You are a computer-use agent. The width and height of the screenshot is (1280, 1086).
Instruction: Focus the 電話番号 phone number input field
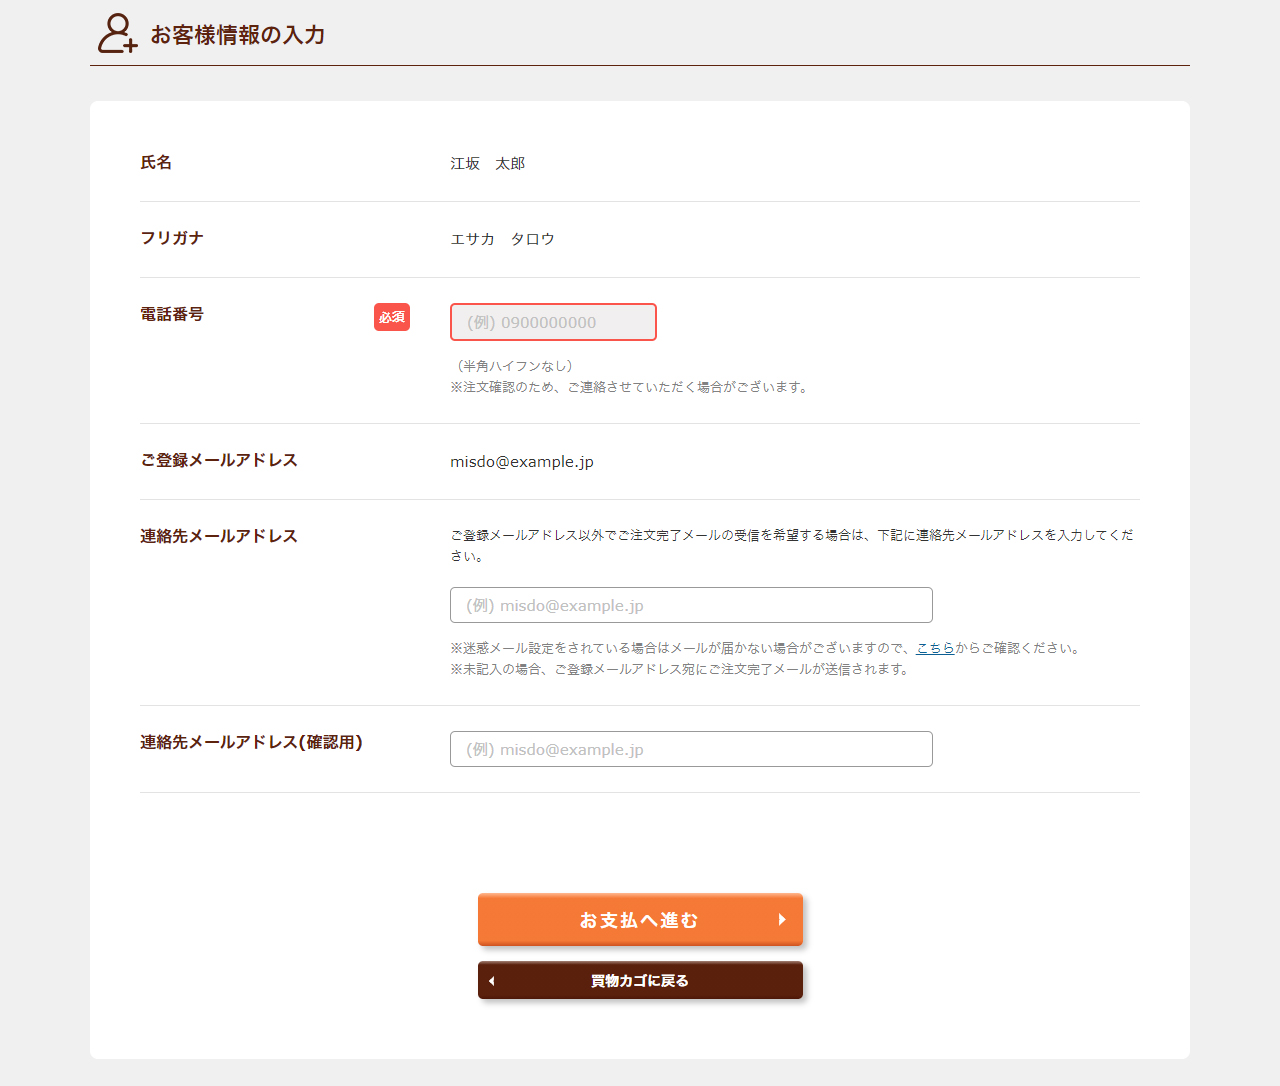pyautogui.click(x=553, y=322)
